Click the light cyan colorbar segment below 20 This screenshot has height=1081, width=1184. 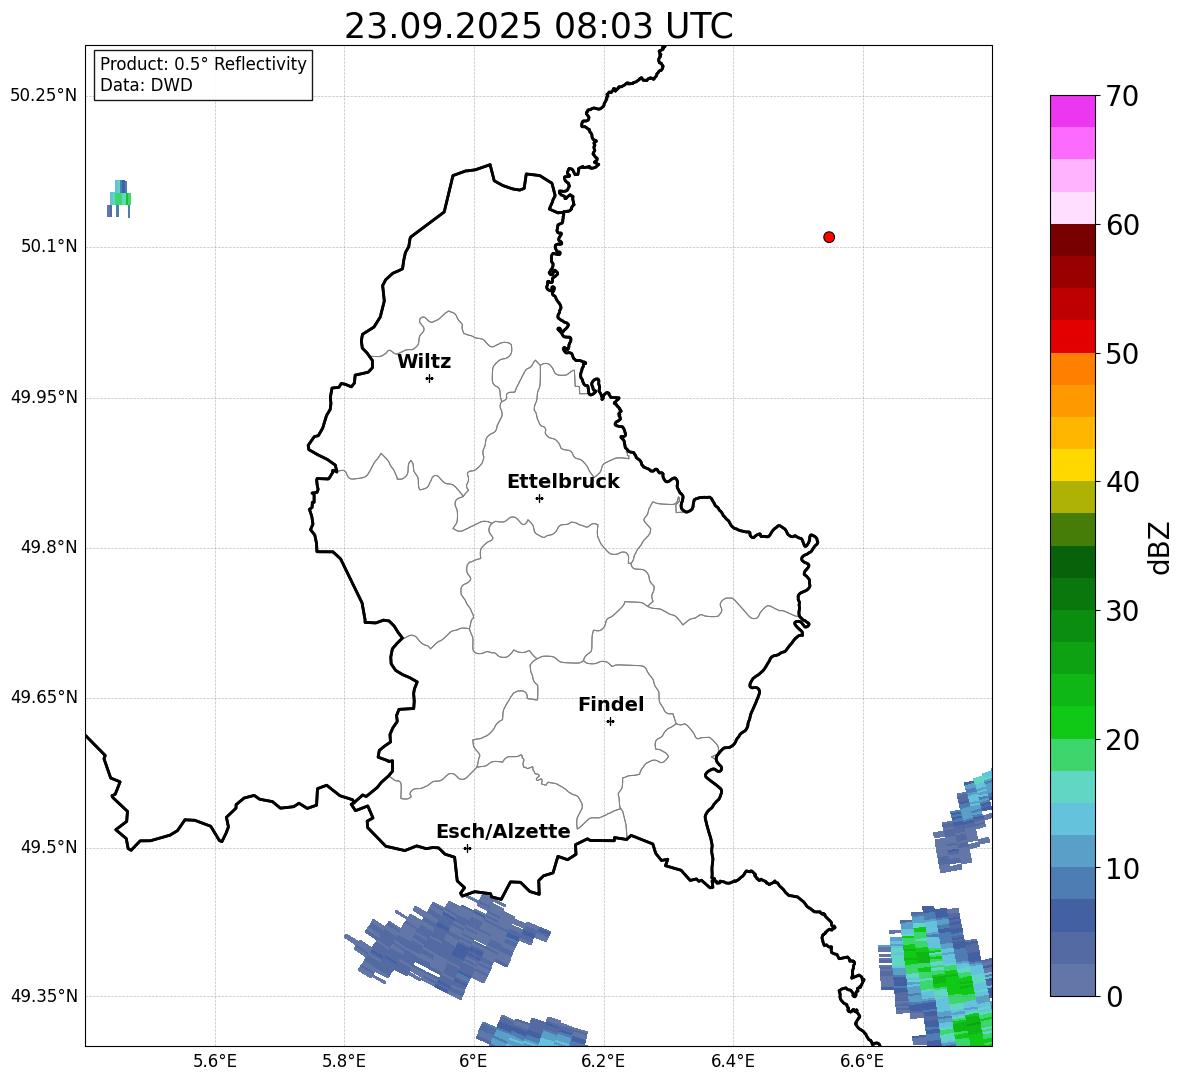coord(1072,787)
